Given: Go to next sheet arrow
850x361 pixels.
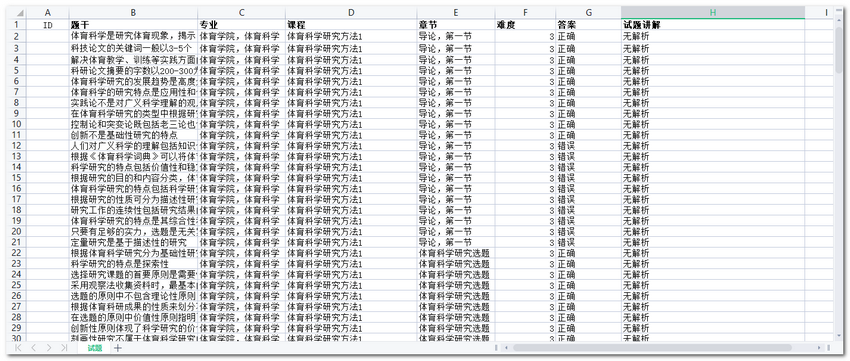Looking at the screenshot, I should point(49,348).
